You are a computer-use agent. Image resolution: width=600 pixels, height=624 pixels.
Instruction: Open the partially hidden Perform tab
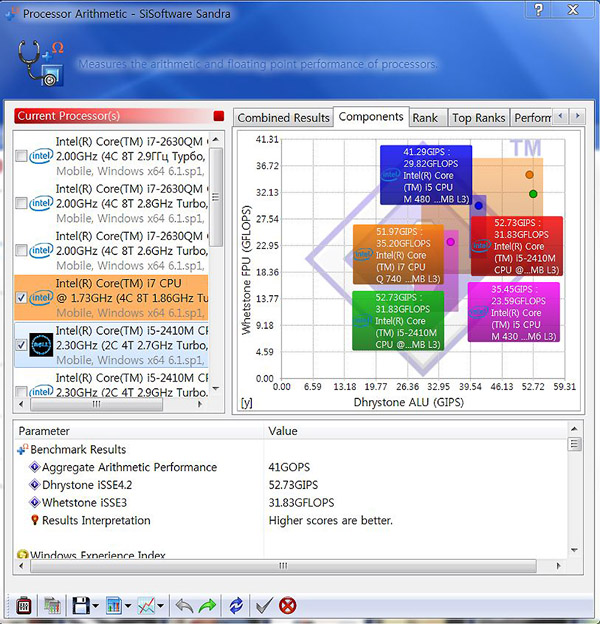coord(532,118)
